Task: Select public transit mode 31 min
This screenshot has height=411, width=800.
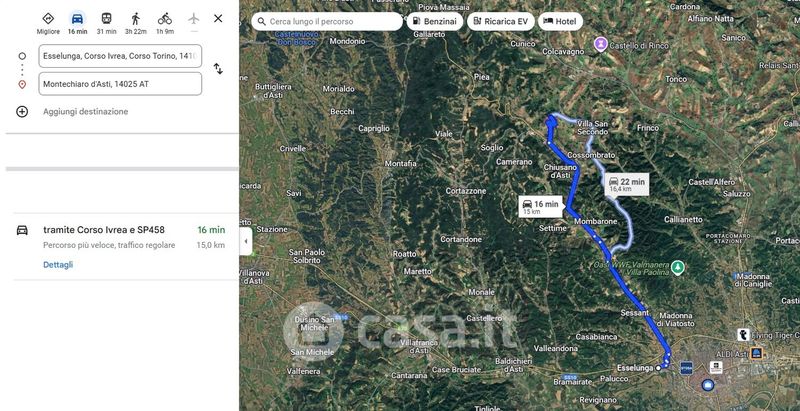Action: pyautogui.click(x=107, y=19)
